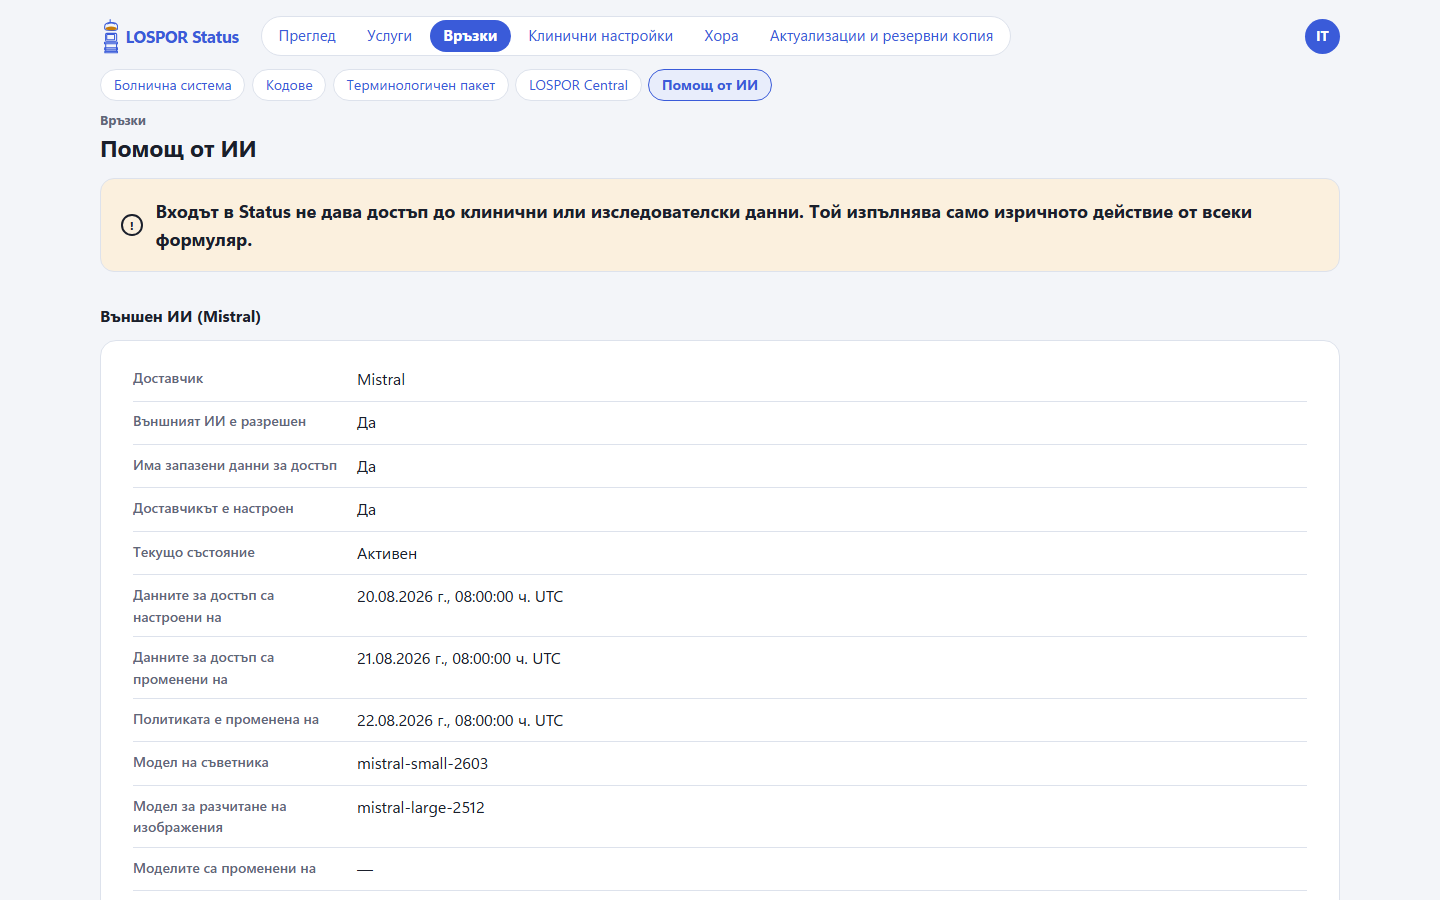Click the Политиката е променена на label

(226, 720)
